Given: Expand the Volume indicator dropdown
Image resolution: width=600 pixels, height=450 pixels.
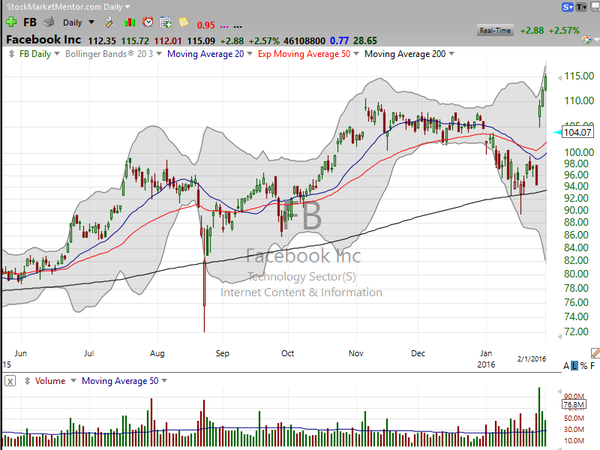Looking at the screenshot, I should pyautogui.click(x=73, y=381).
